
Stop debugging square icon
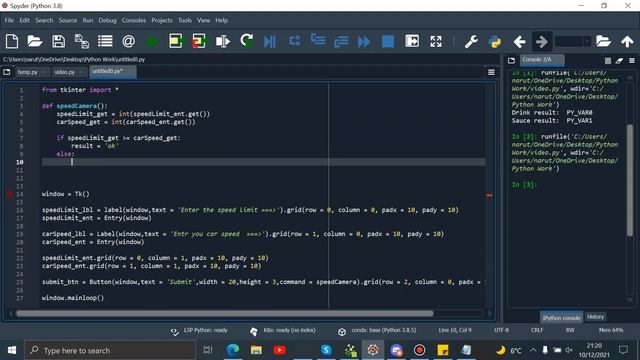388,41
